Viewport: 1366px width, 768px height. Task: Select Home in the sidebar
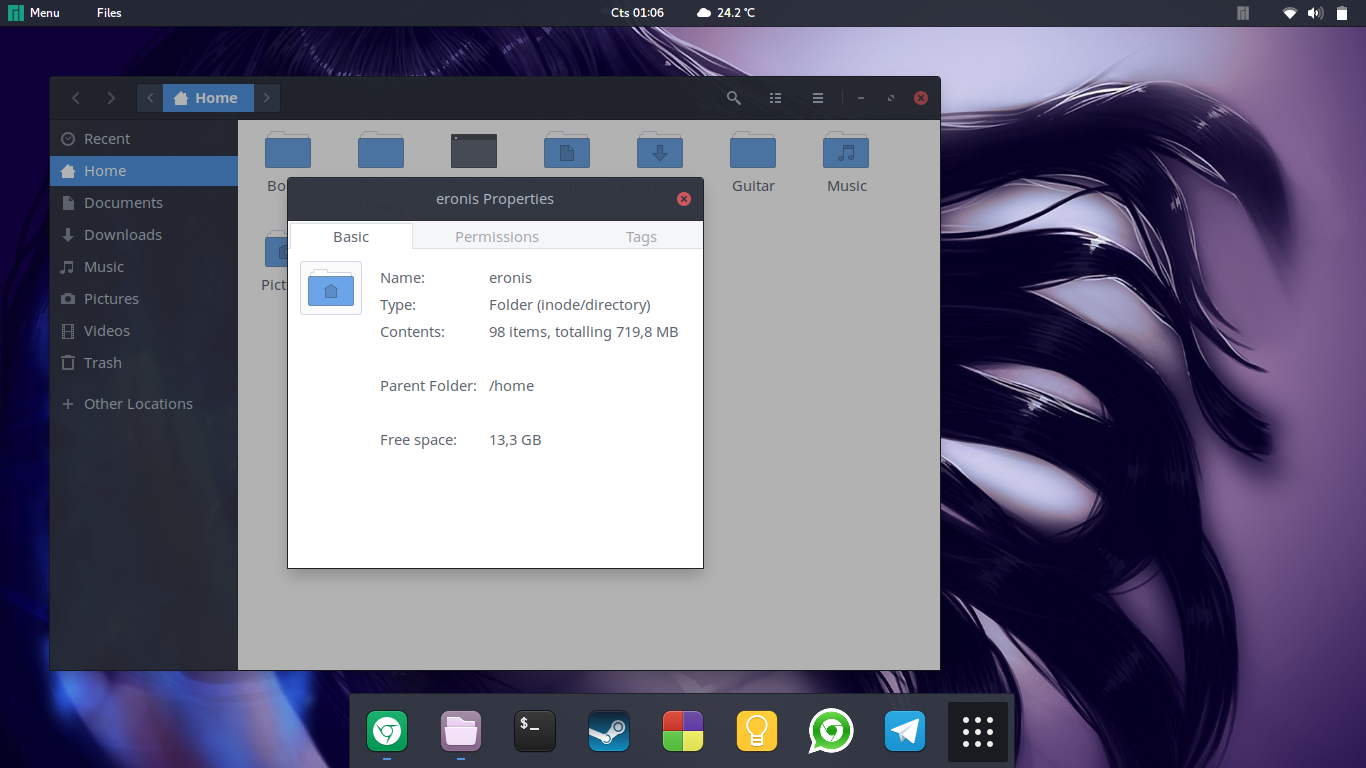pyautogui.click(x=144, y=171)
